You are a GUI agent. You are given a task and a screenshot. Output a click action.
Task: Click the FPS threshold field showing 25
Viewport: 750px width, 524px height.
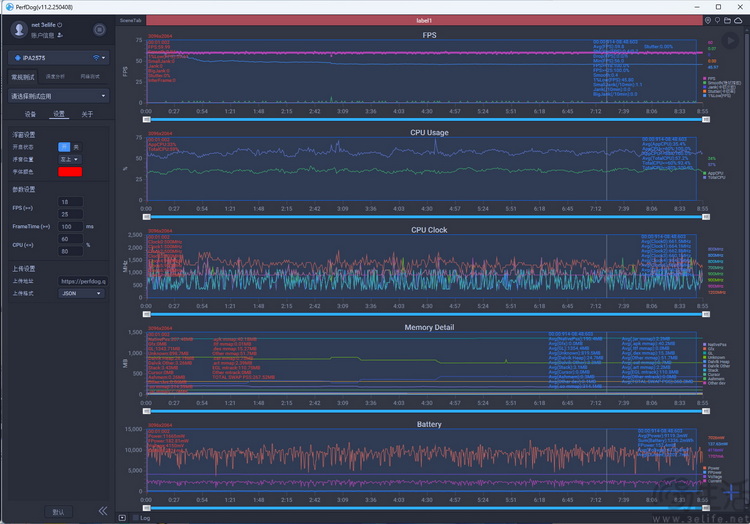[70, 215]
